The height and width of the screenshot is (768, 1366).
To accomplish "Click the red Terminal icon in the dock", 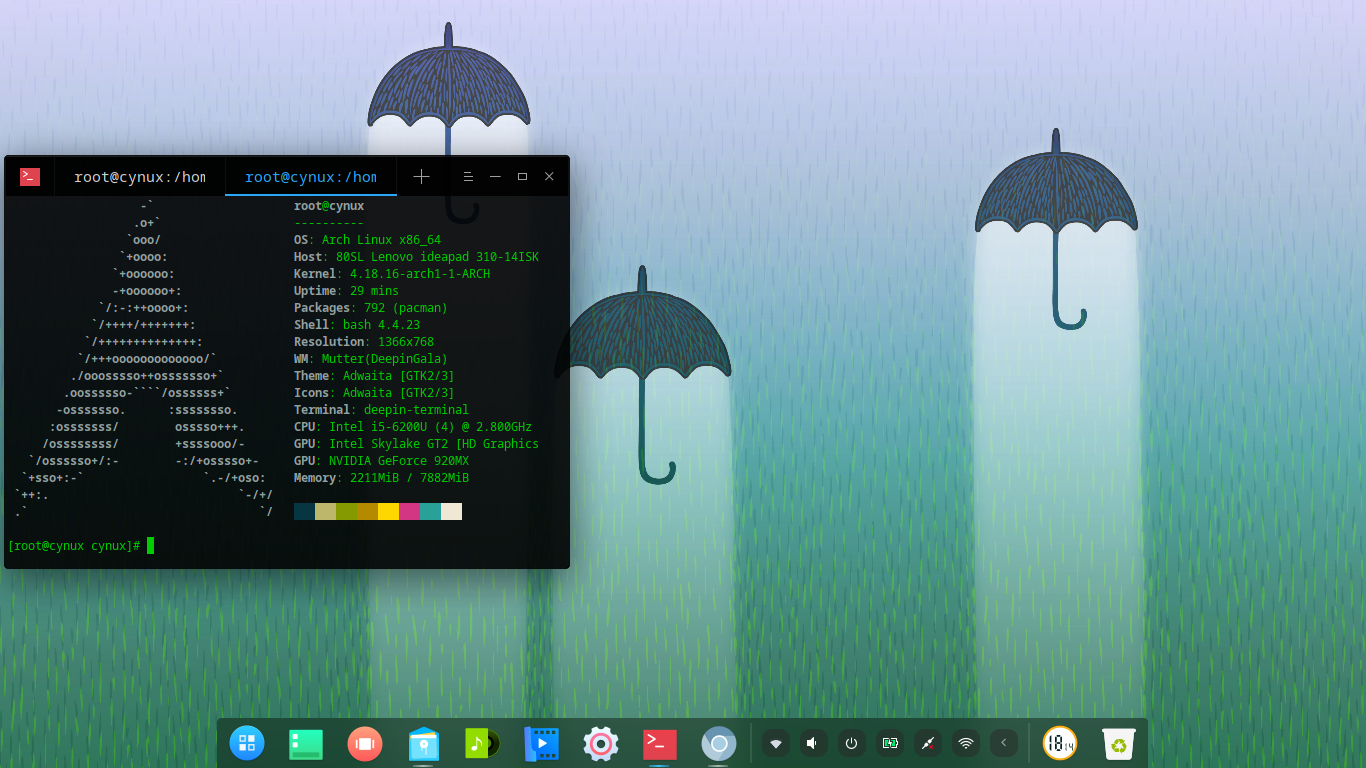I will tap(659, 743).
